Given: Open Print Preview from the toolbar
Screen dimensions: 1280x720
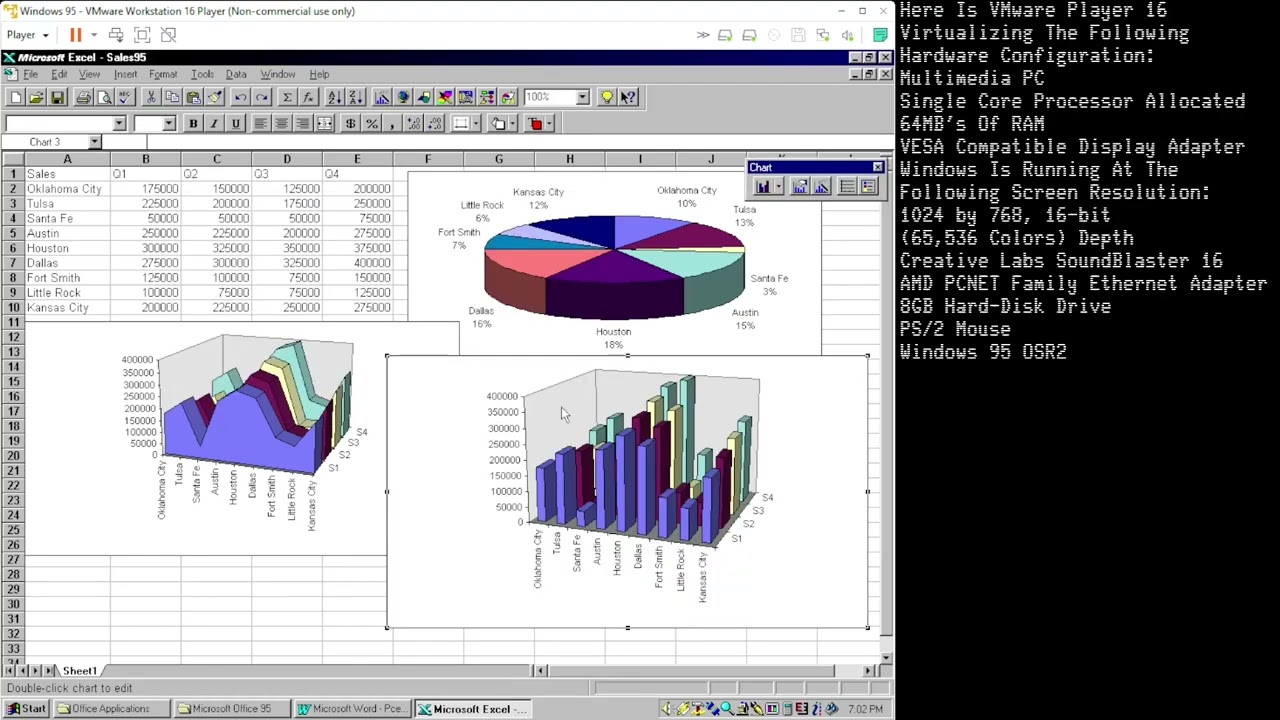Looking at the screenshot, I should (x=104, y=97).
